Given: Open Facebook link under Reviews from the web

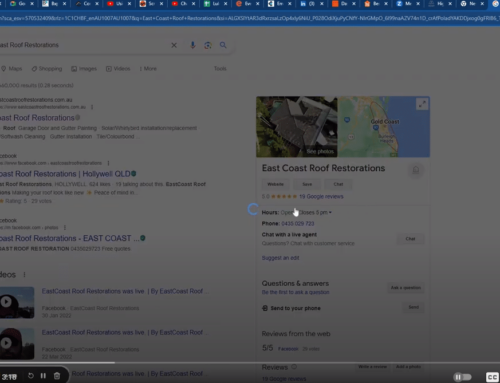Looking at the screenshot, I should [288, 349].
